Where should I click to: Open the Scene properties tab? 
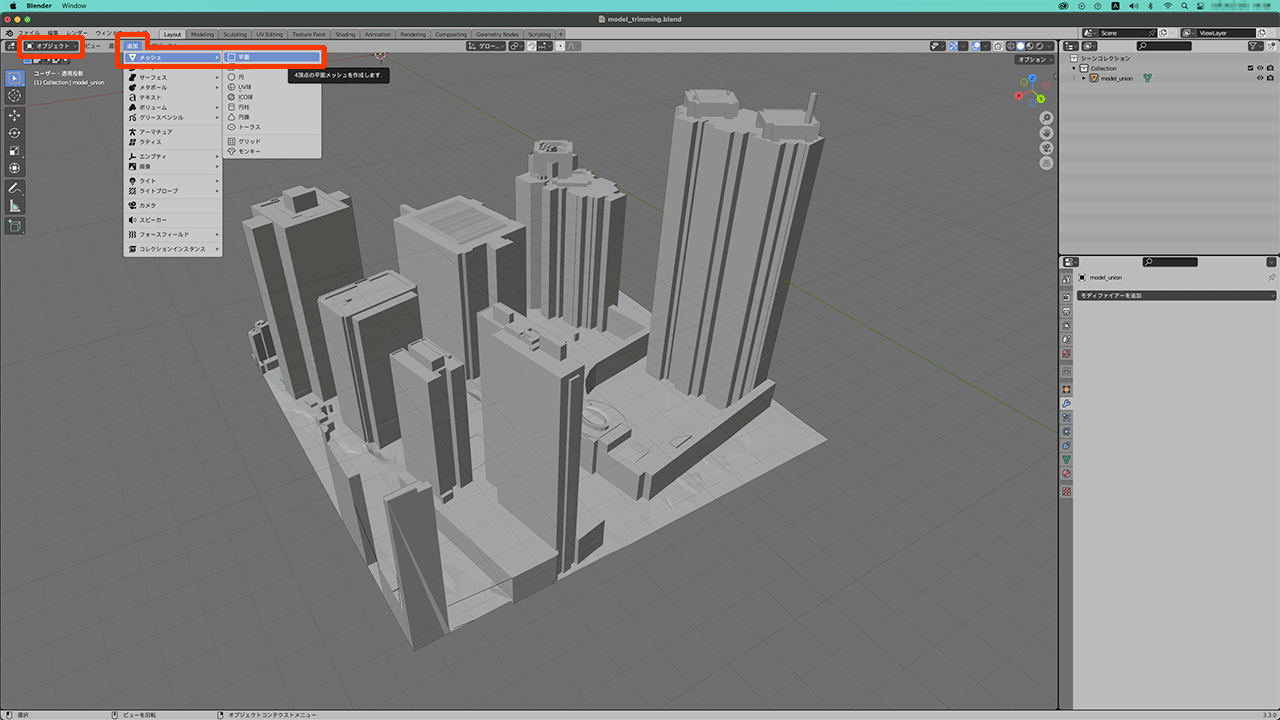coord(1066,339)
